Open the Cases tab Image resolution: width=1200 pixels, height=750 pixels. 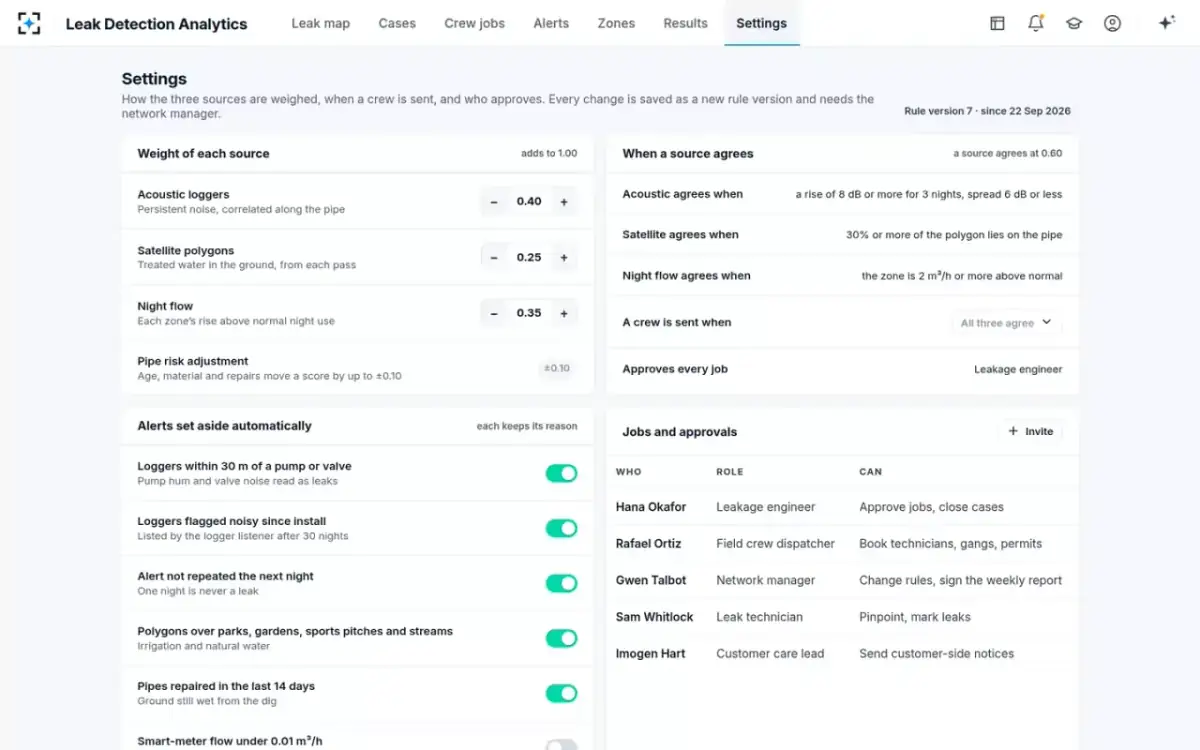pos(397,23)
